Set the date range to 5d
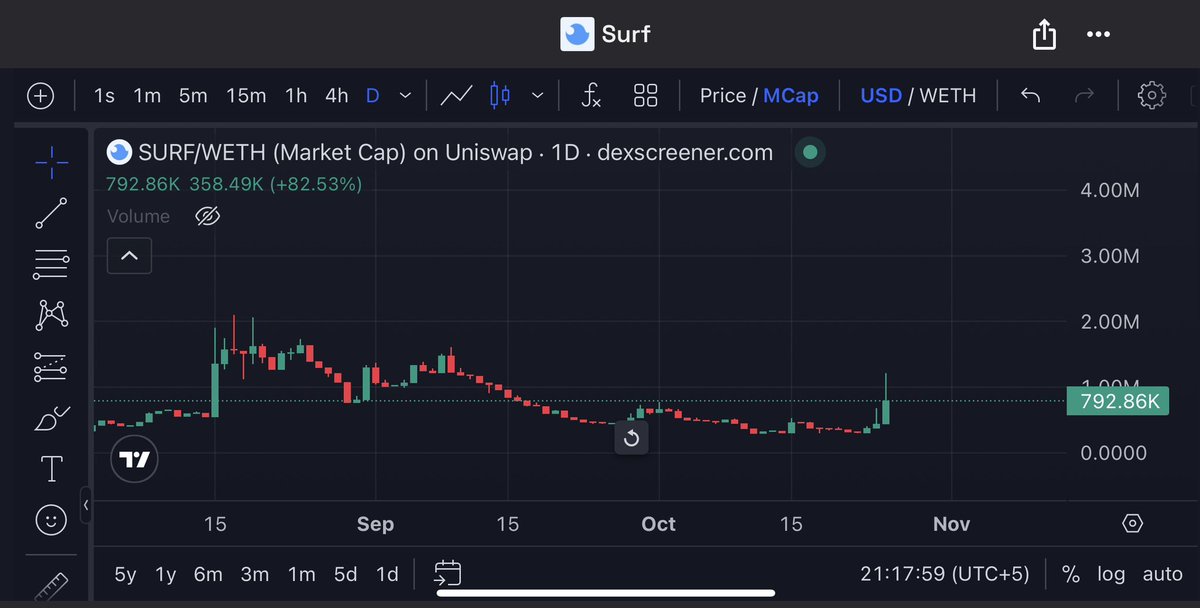Image resolution: width=1200 pixels, height=608 pixels. 345,575
